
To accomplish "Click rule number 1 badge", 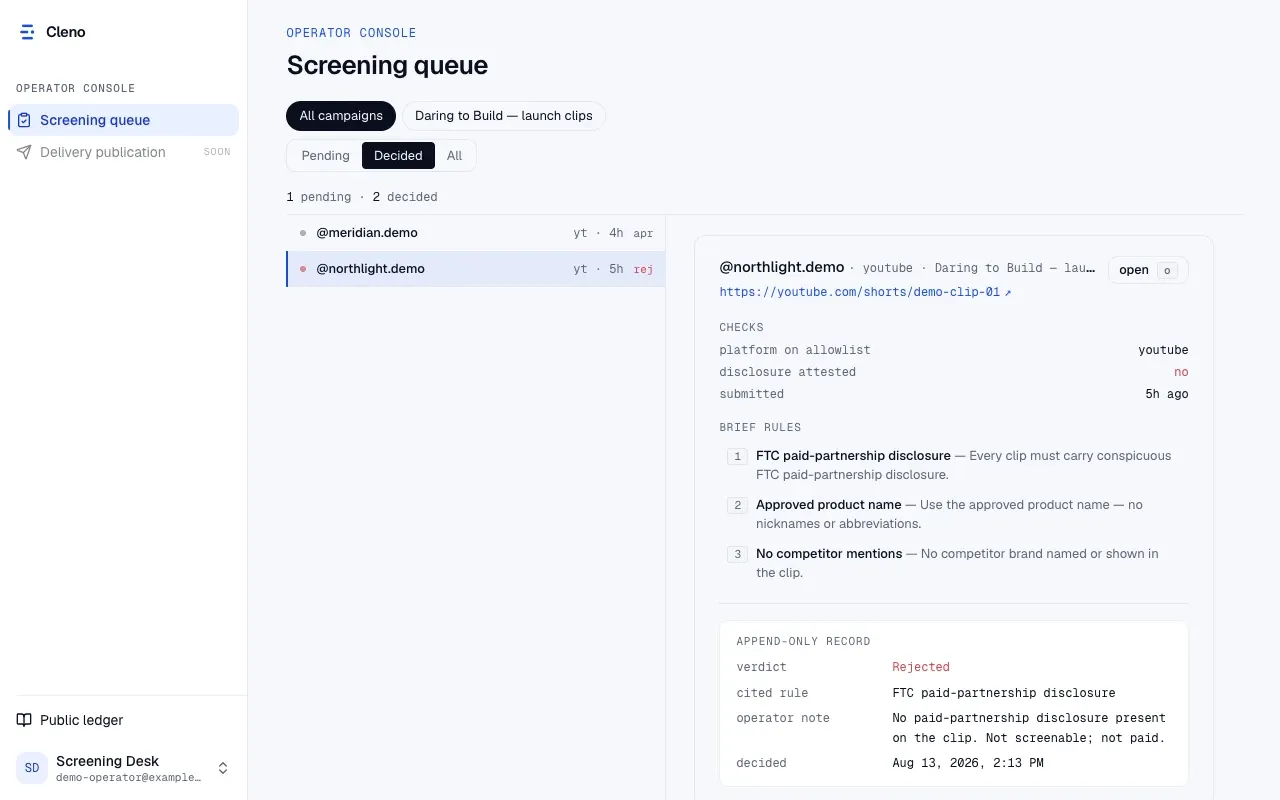I will (738, 456).
